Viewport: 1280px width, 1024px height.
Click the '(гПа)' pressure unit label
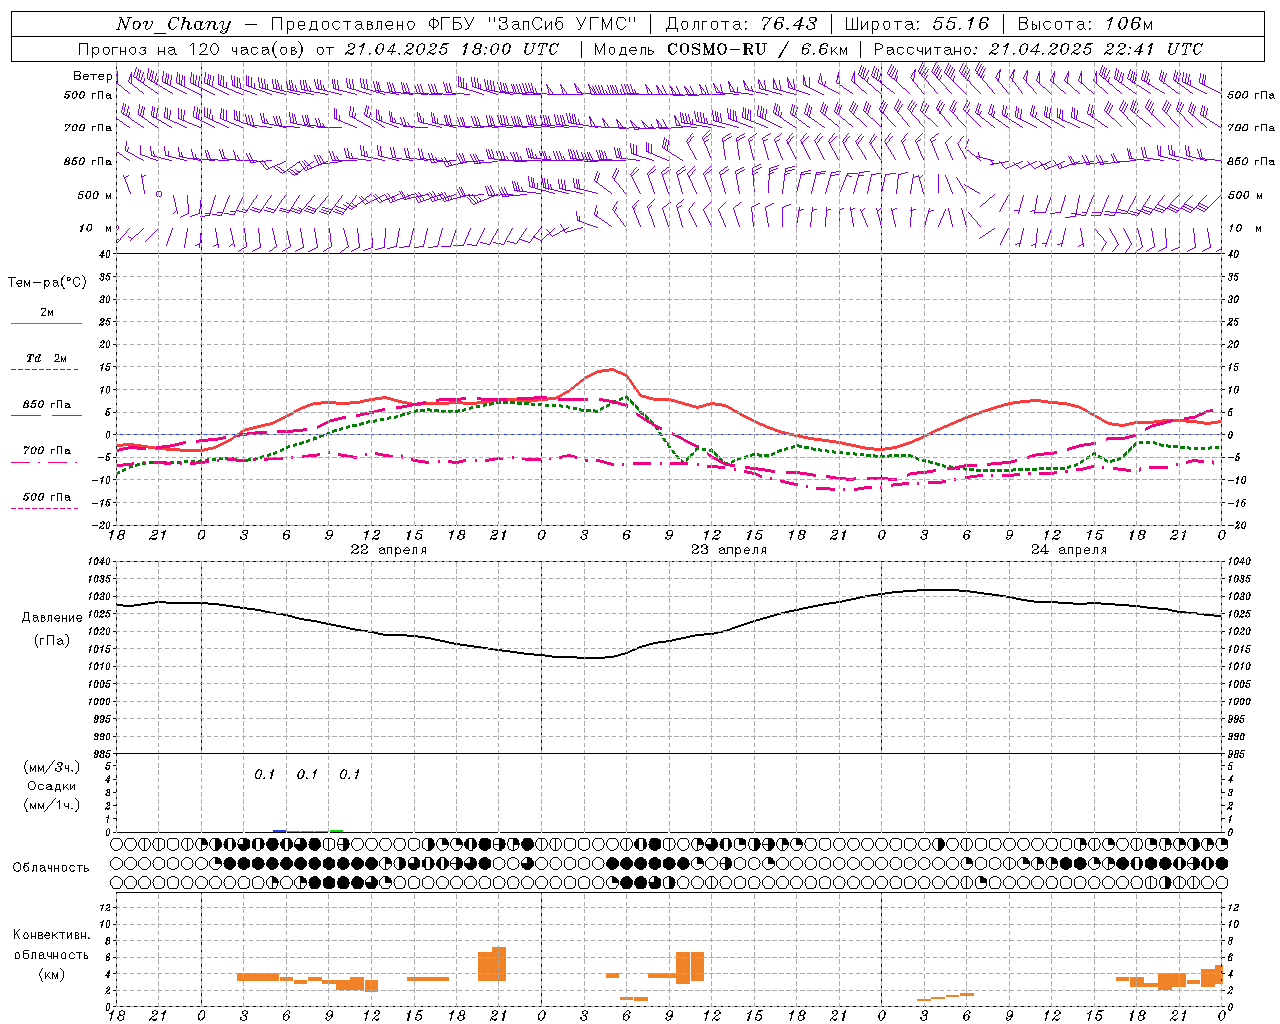[x=52, y=641]
